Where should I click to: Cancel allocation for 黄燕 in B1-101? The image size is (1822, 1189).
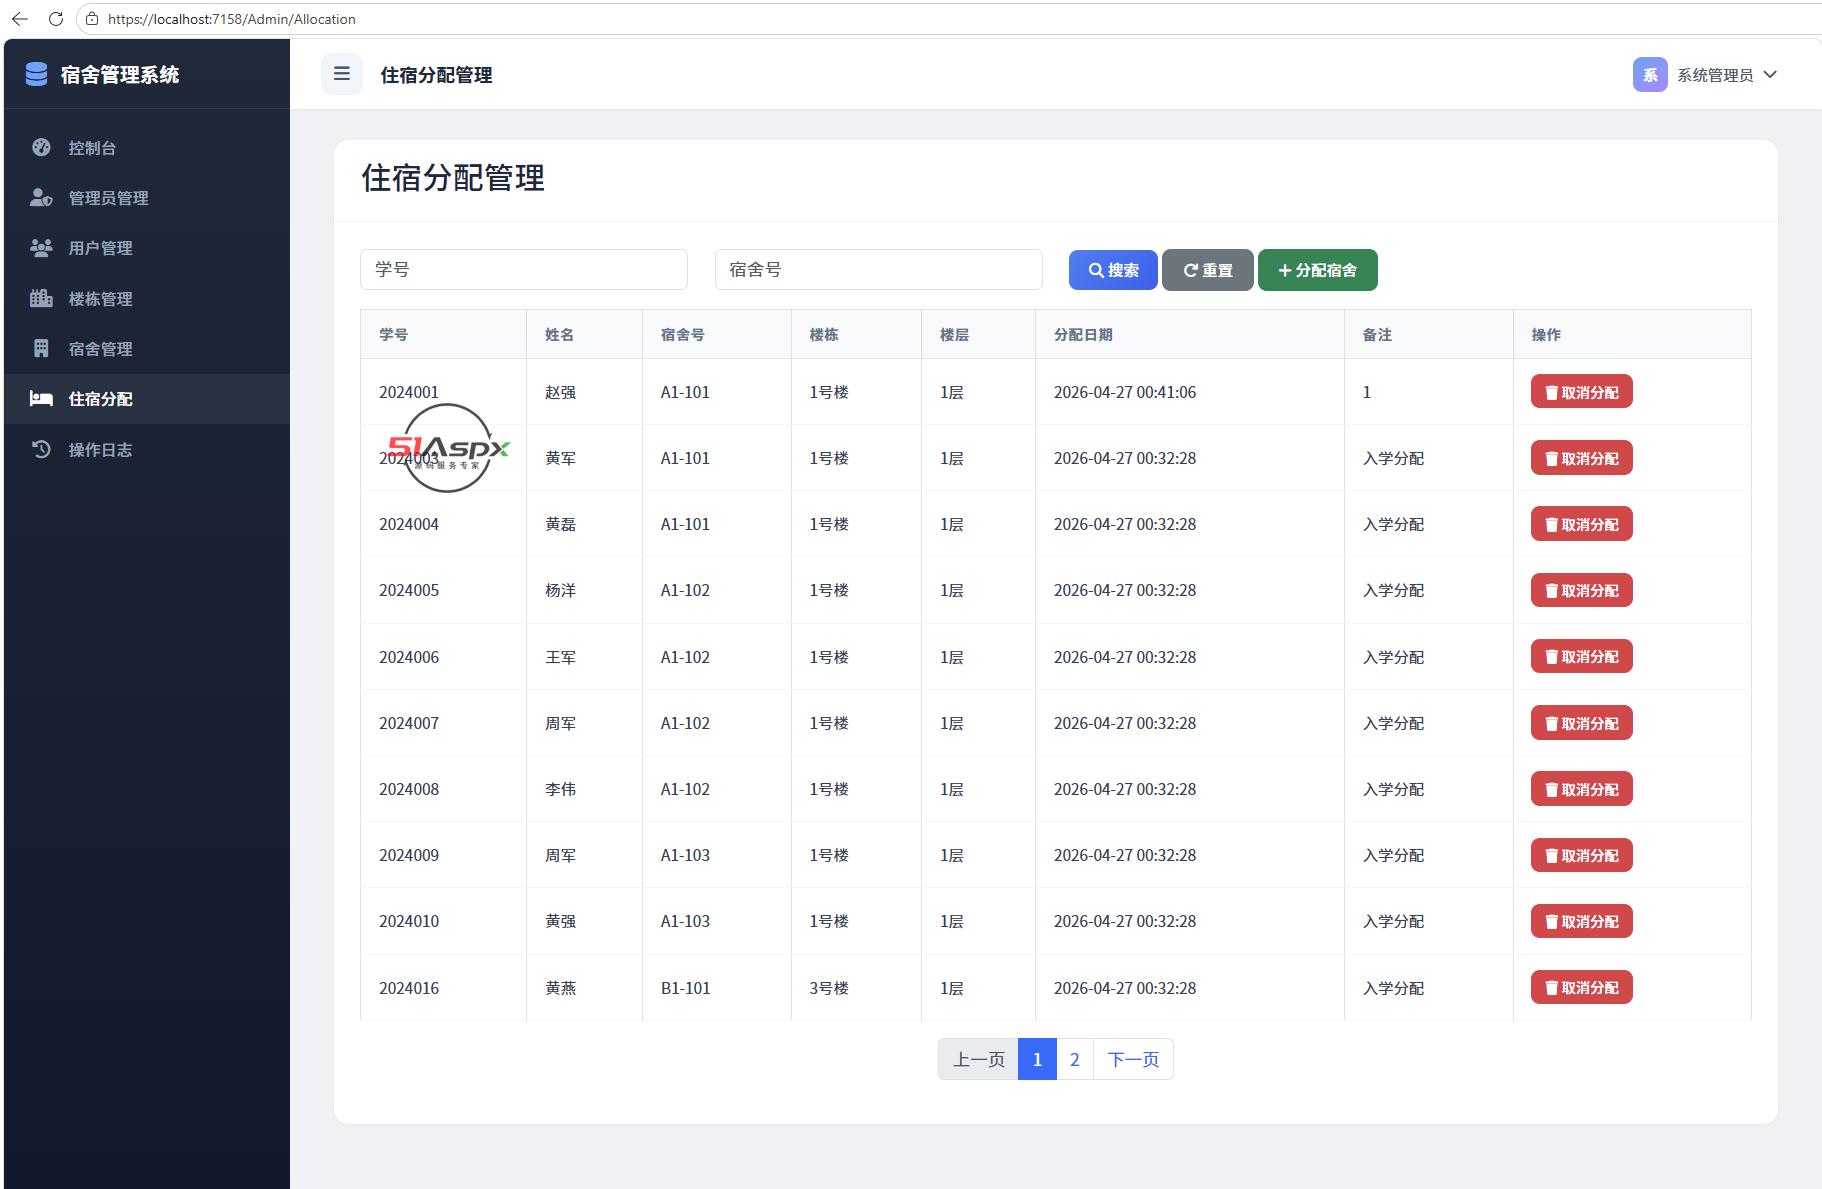point(1581,987)
